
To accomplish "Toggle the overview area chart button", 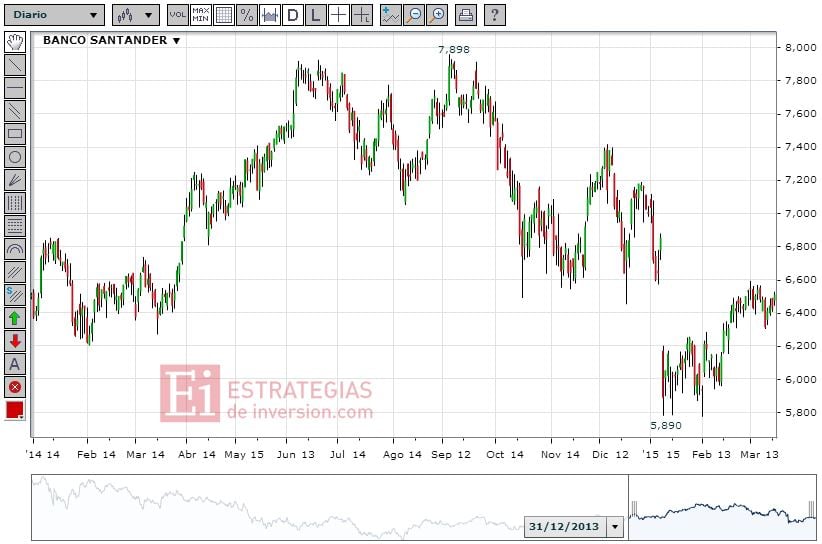I will click(x=269, y=15).
